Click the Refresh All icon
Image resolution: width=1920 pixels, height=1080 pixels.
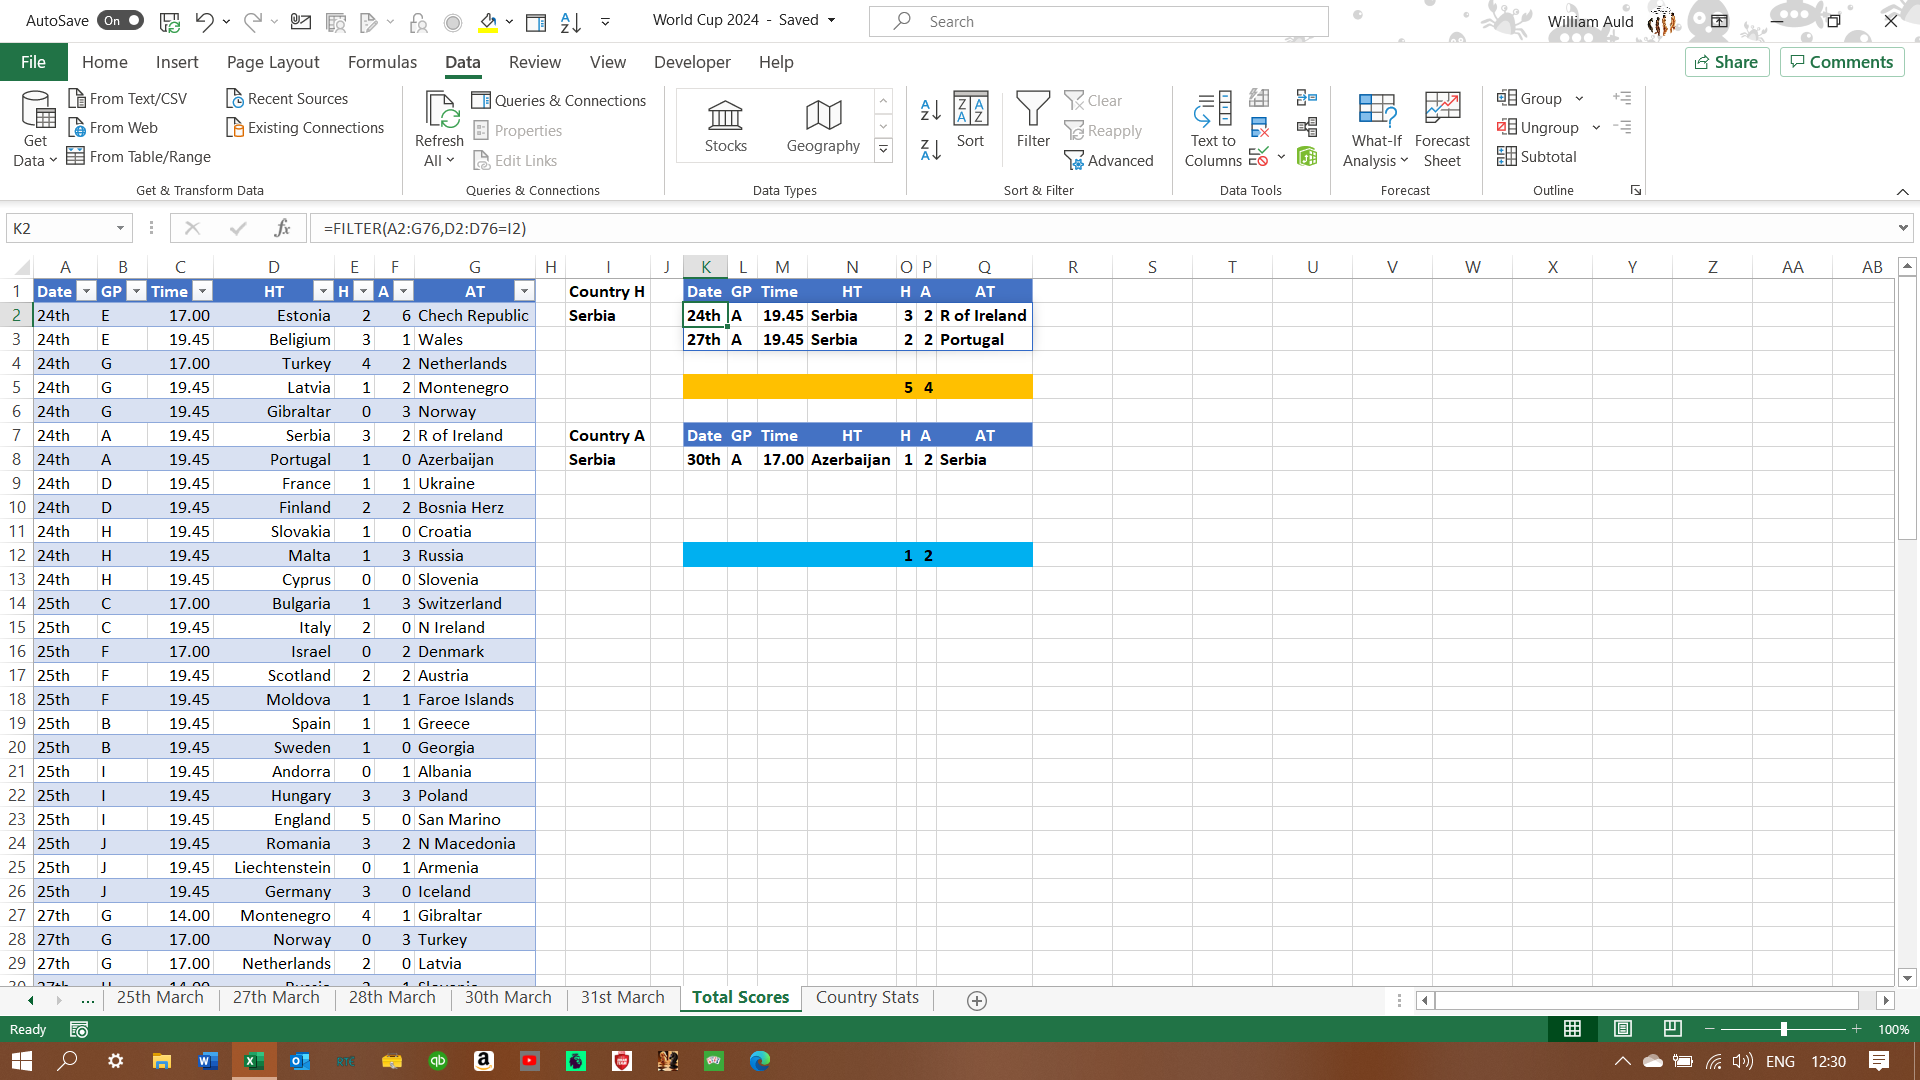pyautogui.click(x=439, y=110)
